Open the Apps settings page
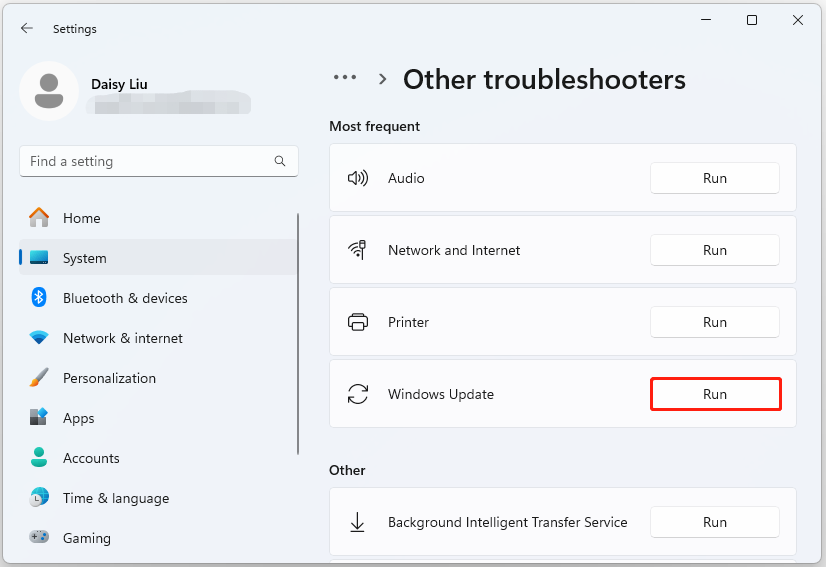 pyautogui.click(x=78, y=418)
